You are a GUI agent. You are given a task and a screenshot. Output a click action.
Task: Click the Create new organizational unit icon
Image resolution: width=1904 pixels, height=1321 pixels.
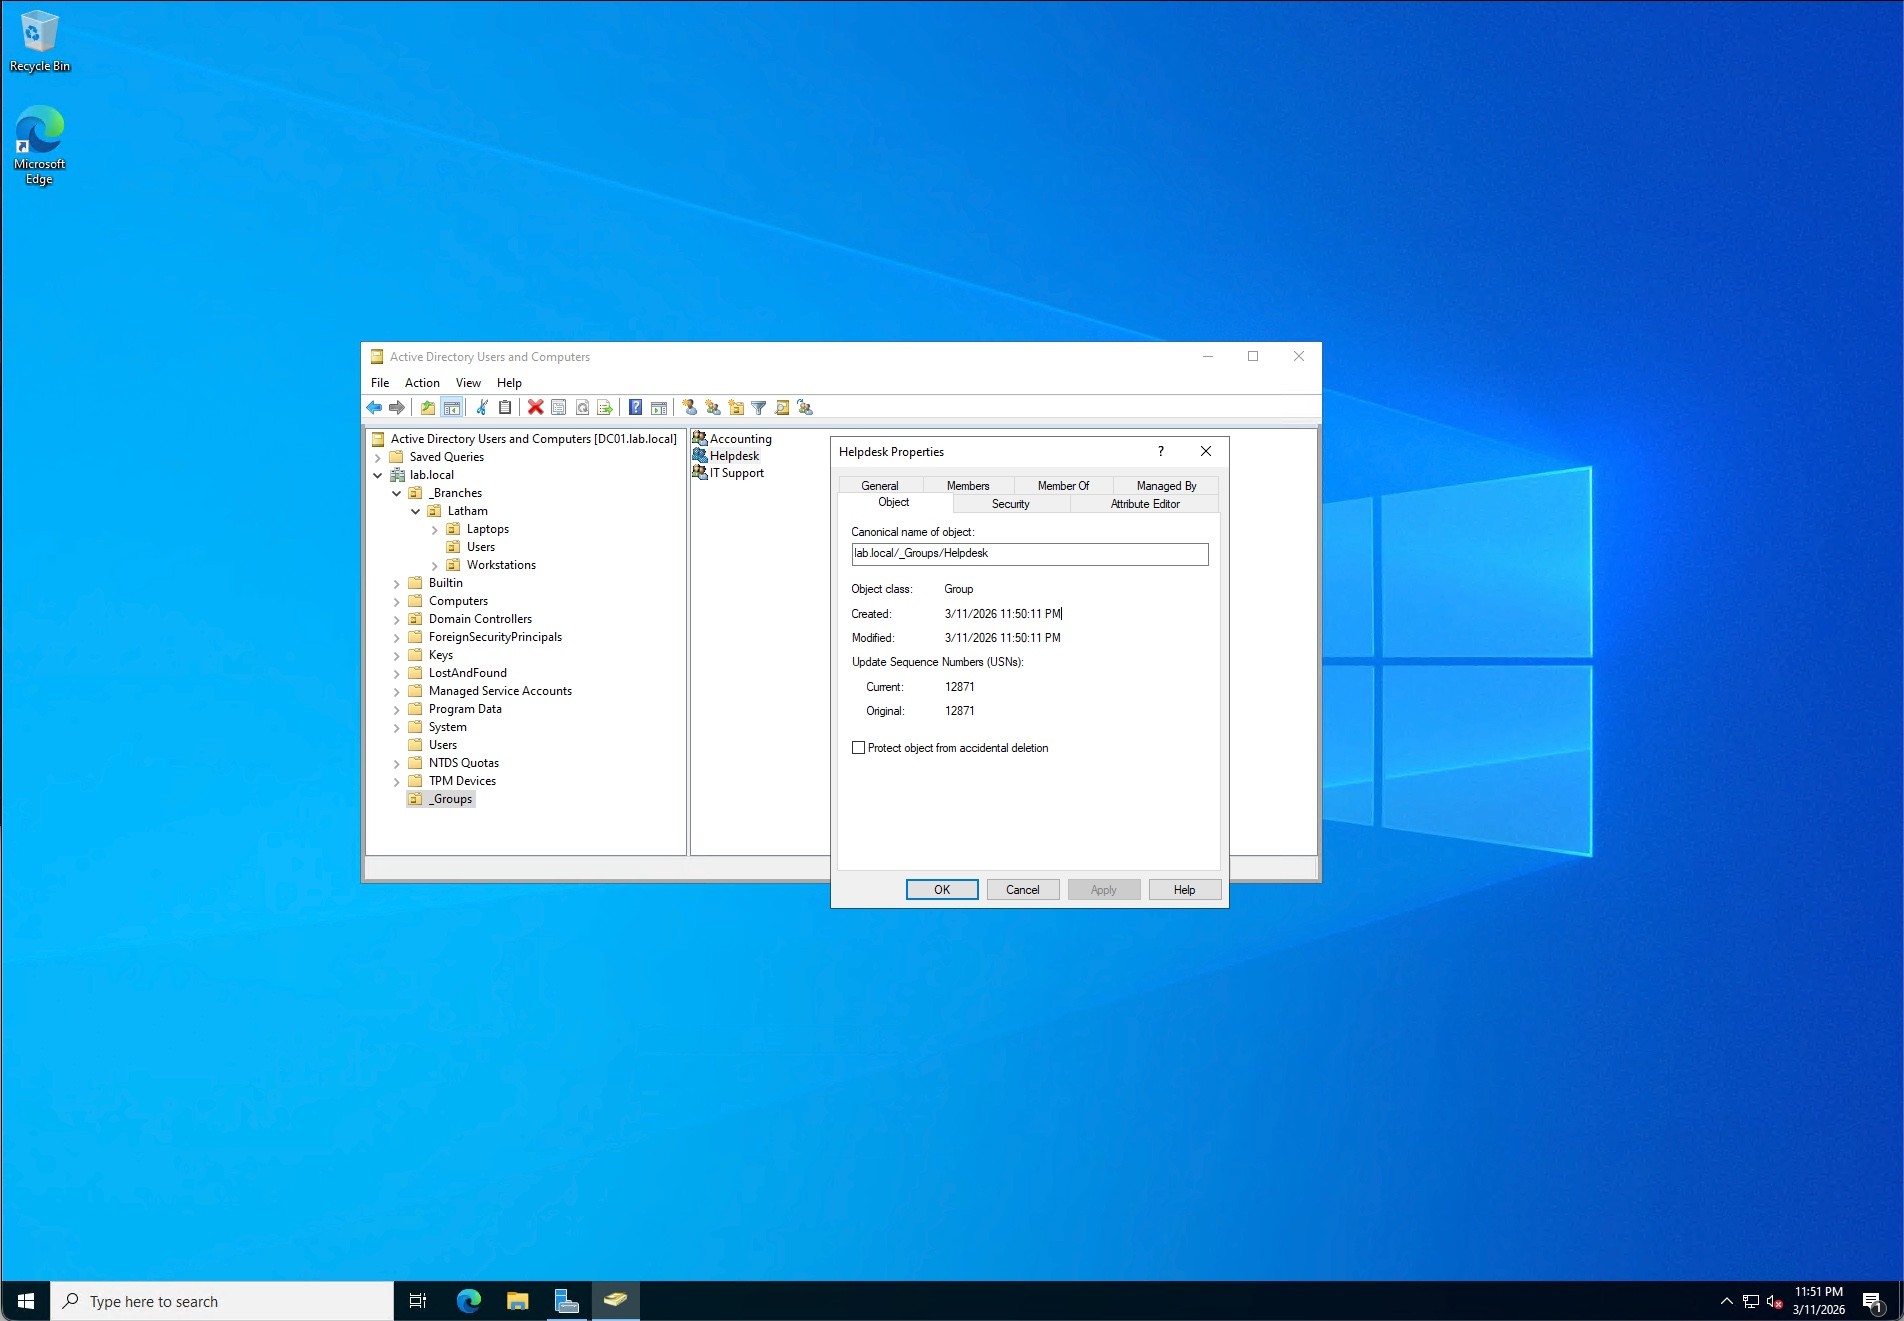tap(736, 407)
